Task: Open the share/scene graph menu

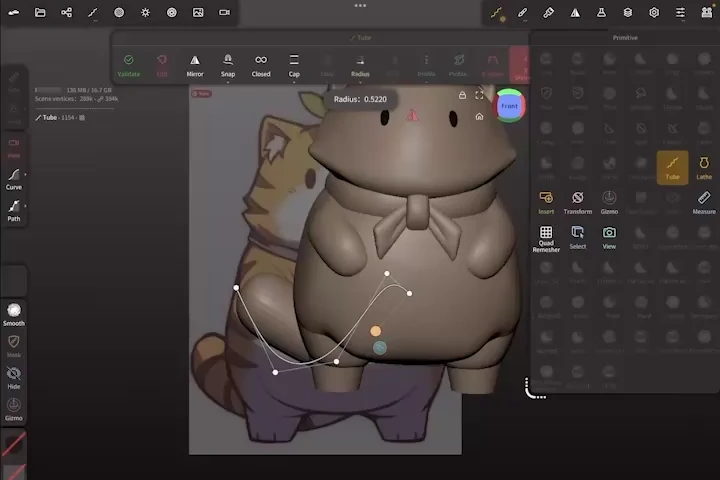Action: coord(66,12)
